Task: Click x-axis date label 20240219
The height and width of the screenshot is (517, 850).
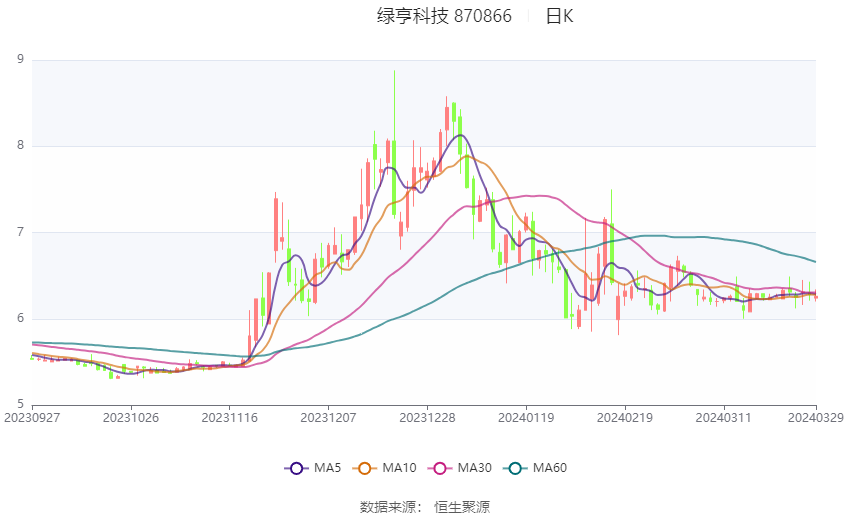Action: 624,418
